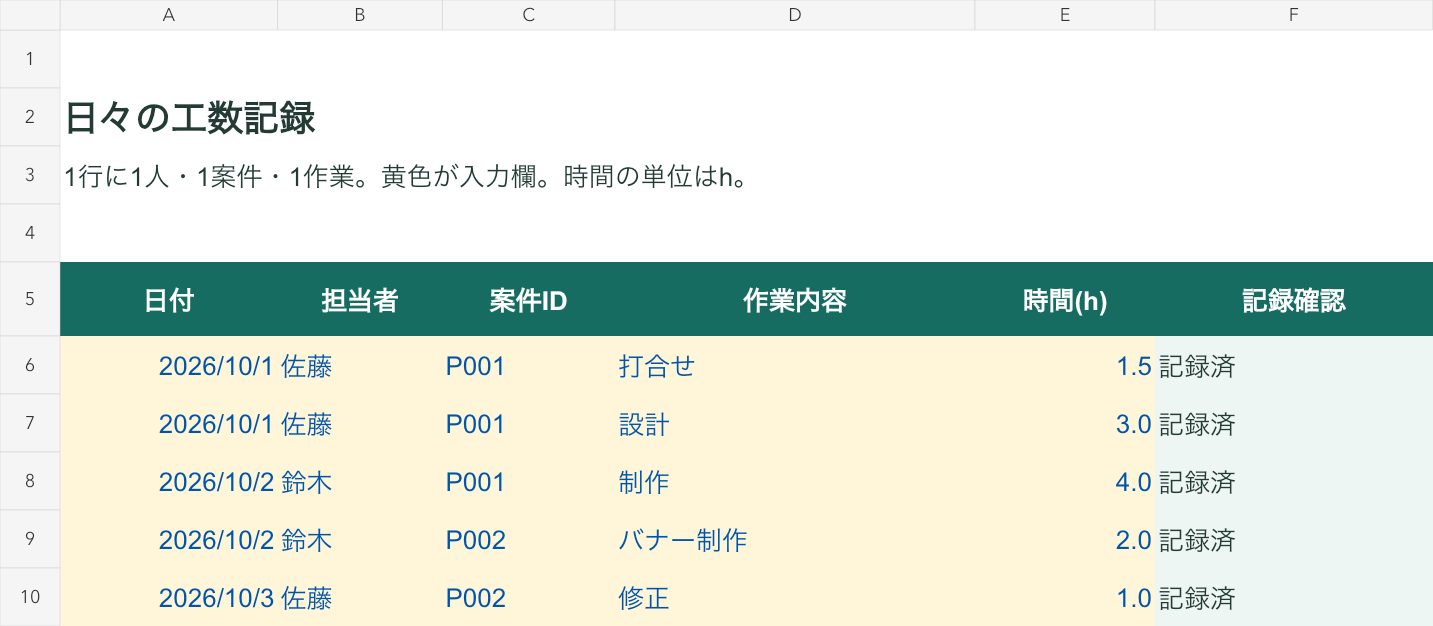This screenshot has width=1433, height=626.
Task: Click 記録済 in row 10
Action: point(1294,597)
